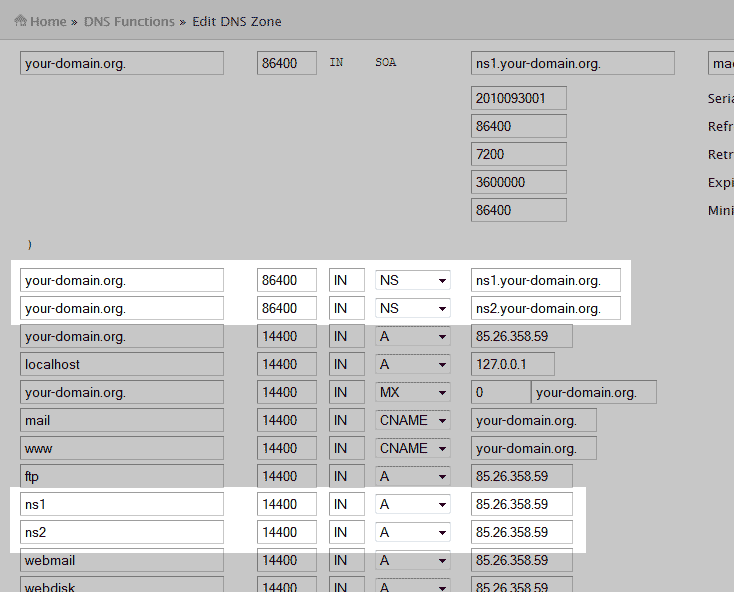Focus the ns1 record name field

[122, 504]
